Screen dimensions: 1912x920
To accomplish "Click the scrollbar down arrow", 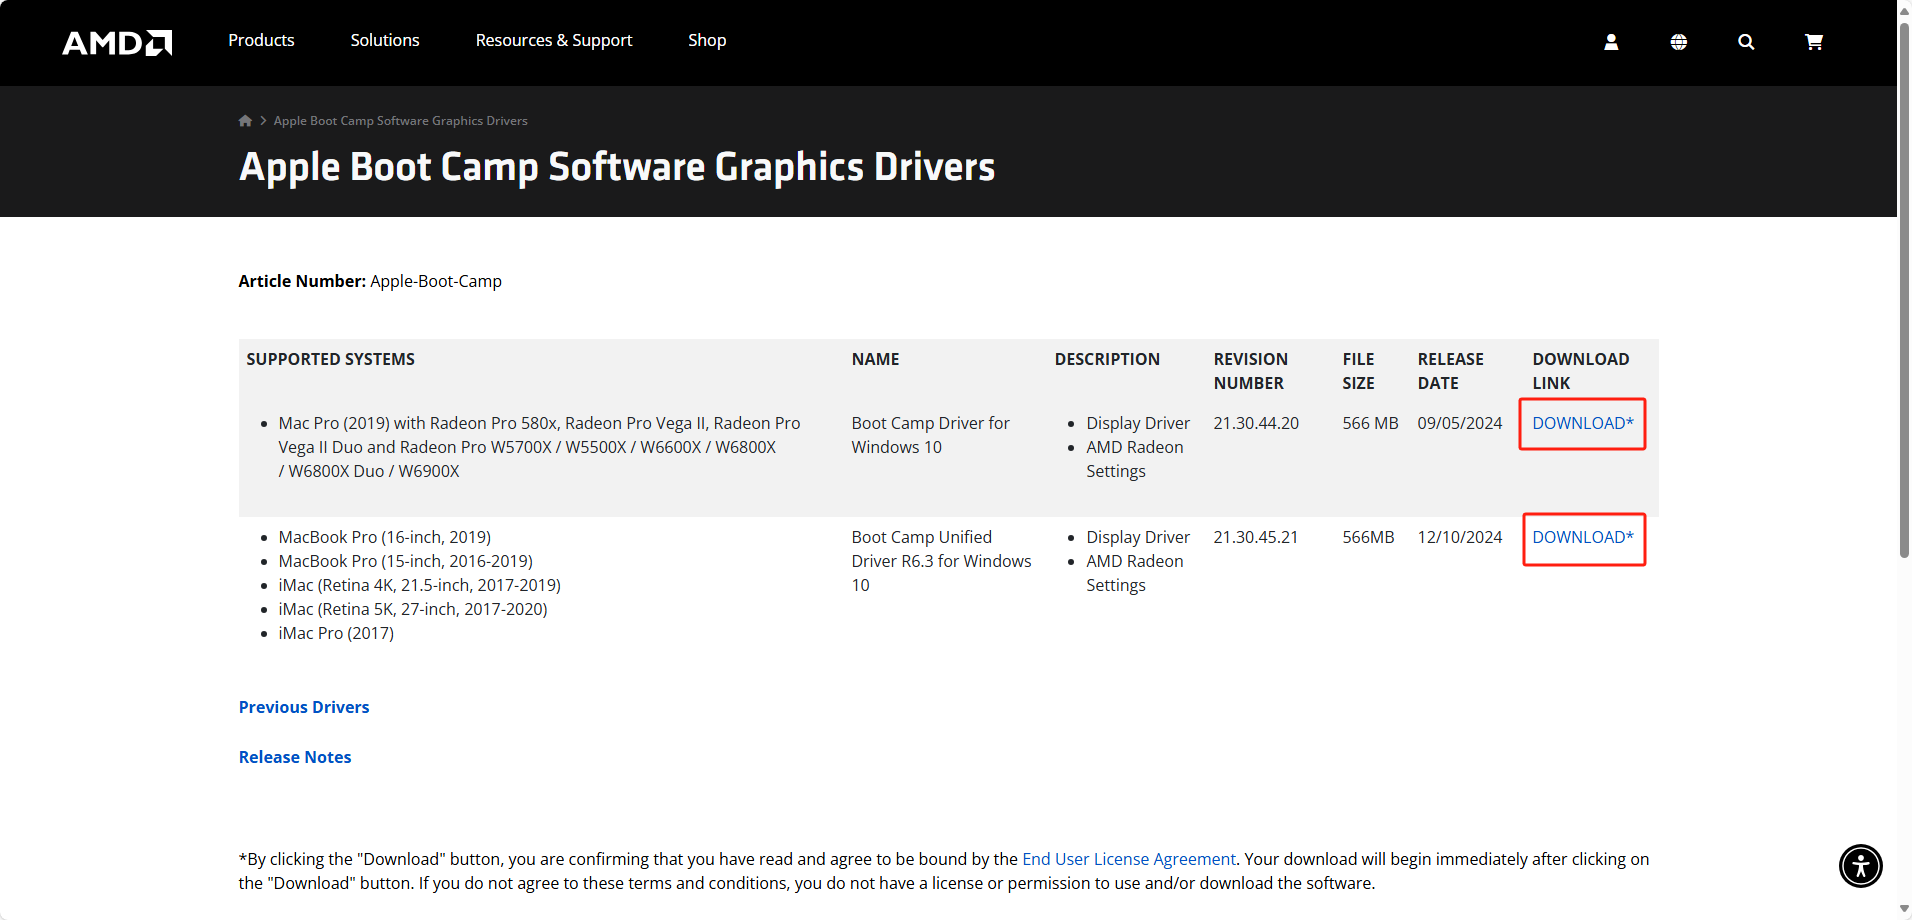I will click(x=1904, y=909).
